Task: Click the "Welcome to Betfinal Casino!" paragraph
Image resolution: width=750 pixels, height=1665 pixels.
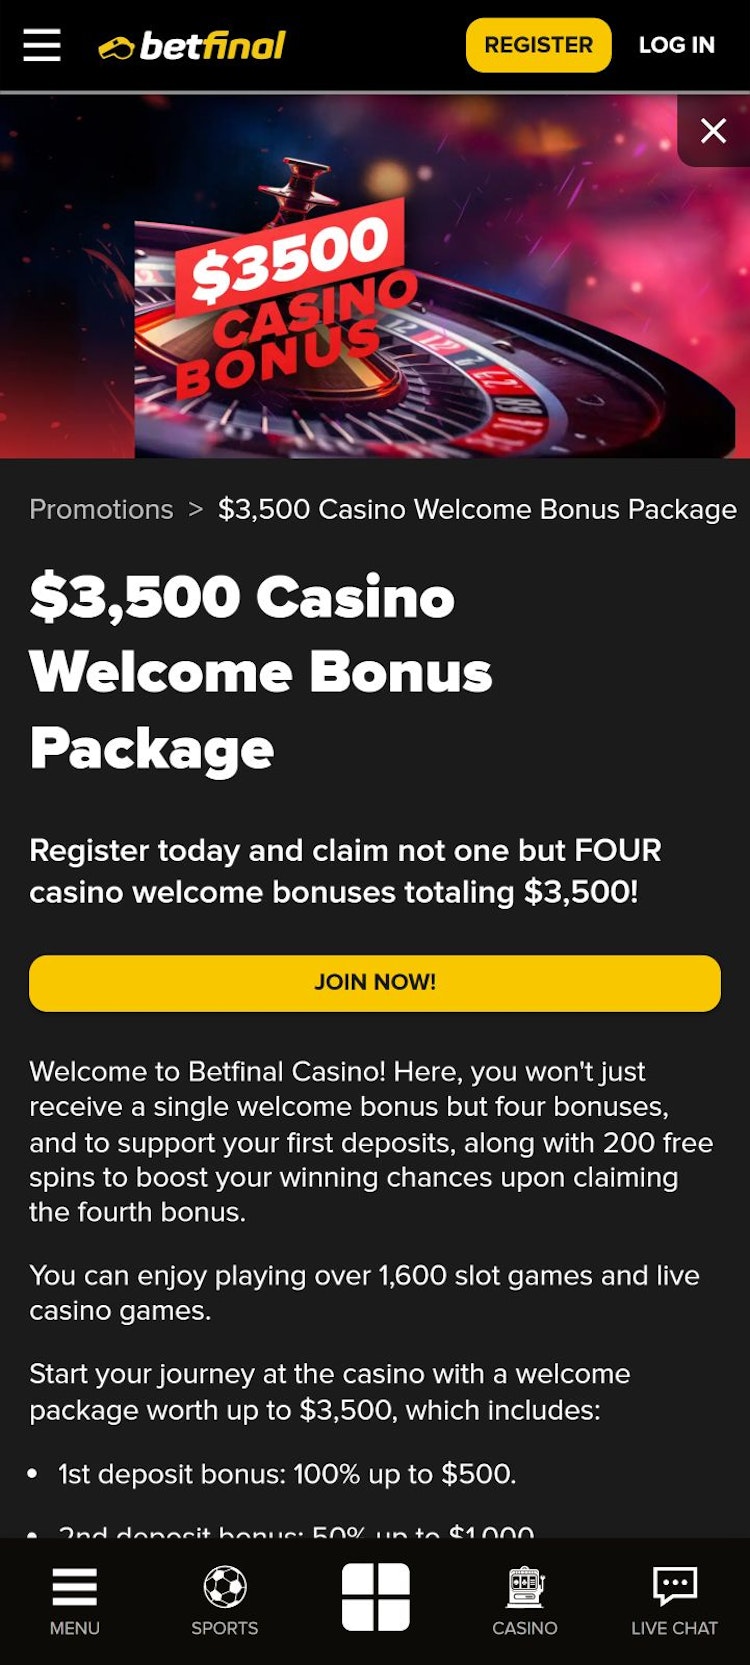Action: (370, 1141)
